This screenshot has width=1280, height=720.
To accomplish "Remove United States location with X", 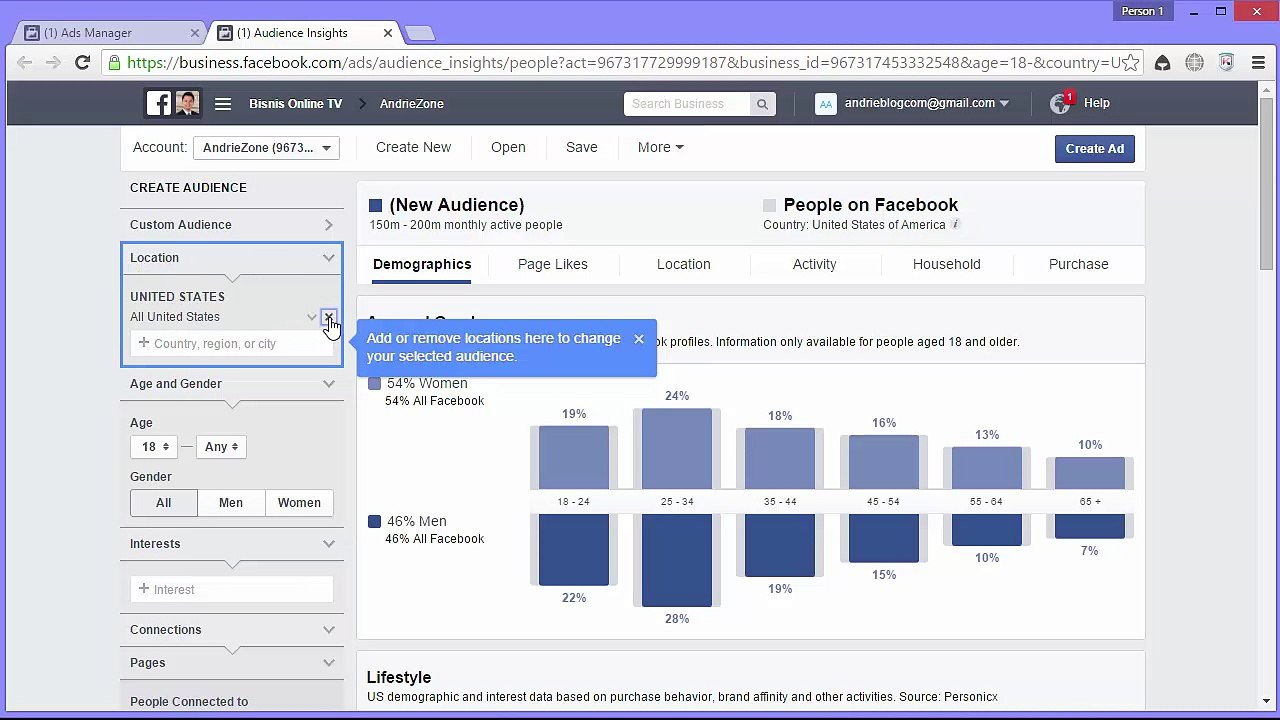I will (x=328, y=318).
